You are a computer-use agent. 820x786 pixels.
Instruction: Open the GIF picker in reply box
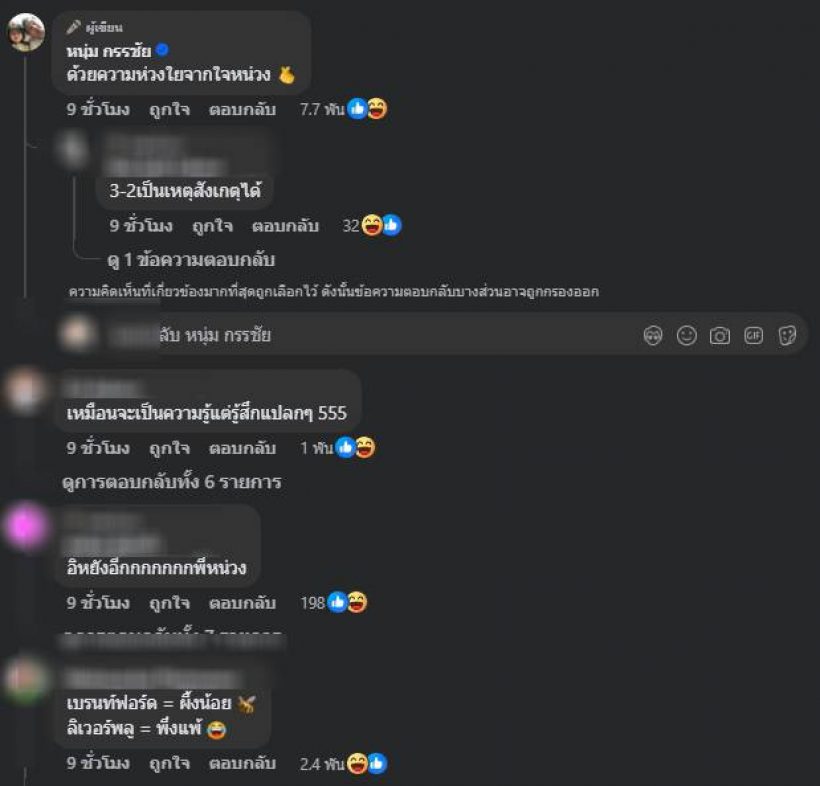click(753, 335)
